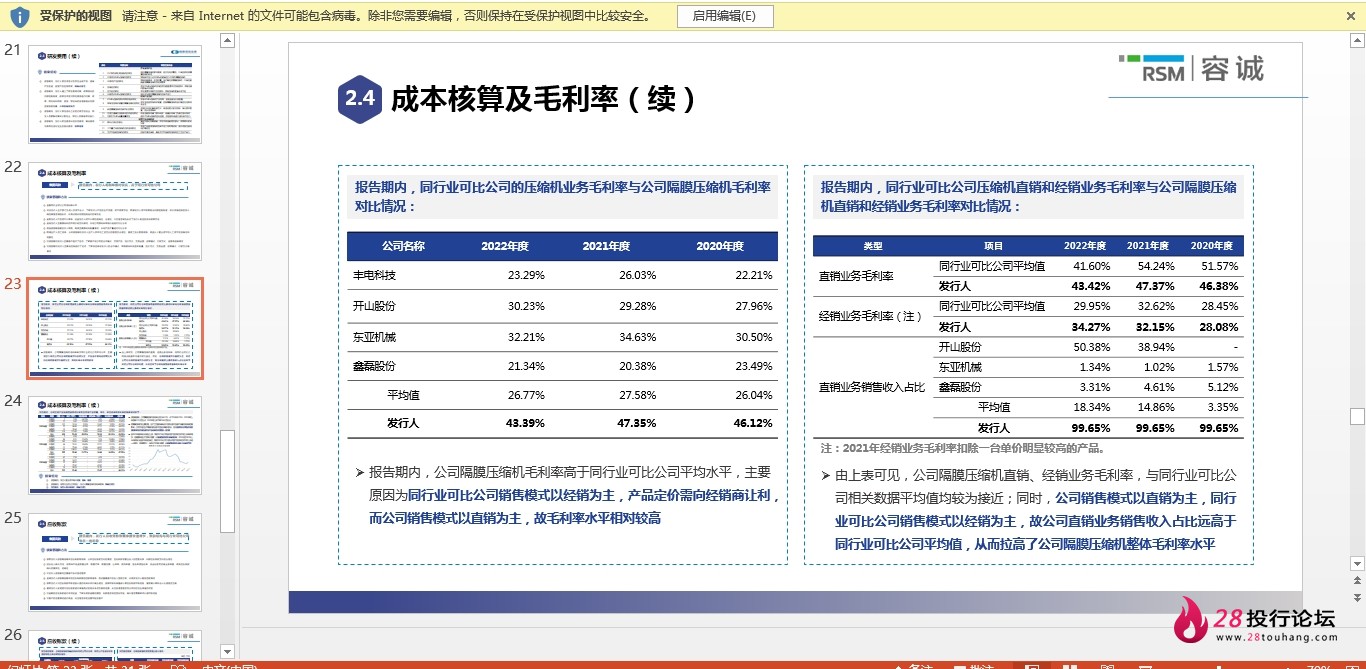The width and height of the screenshot is (1366, 669).
Task: Select slide 23 thumbnail
Action: point(115,329)
